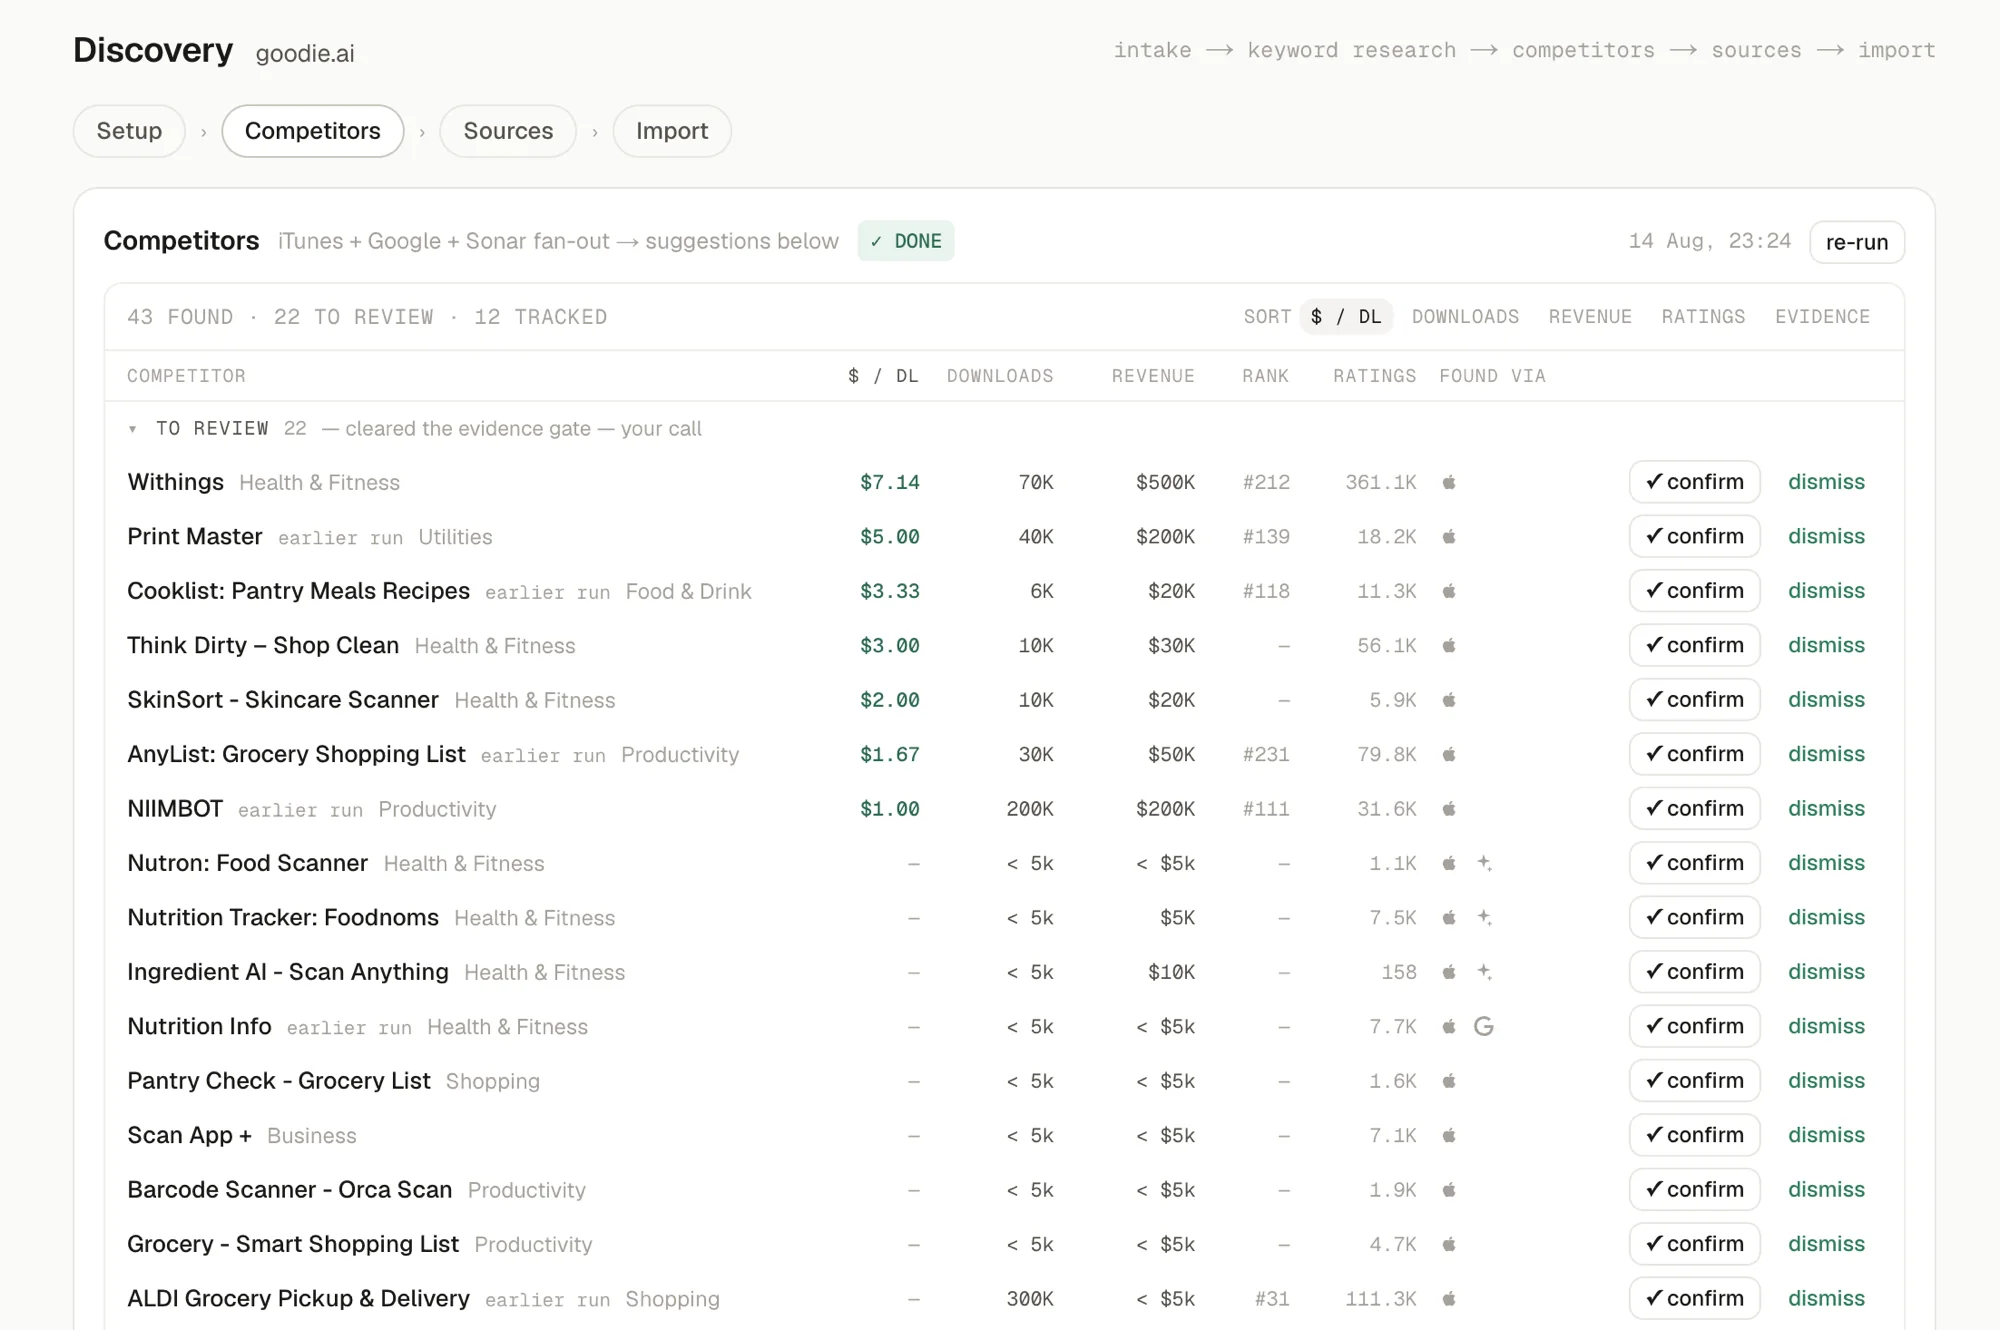The height and width of the screenshot is (1330, 2000).
Task: Click the Withings competitor name
Action: tap(176, 482)
